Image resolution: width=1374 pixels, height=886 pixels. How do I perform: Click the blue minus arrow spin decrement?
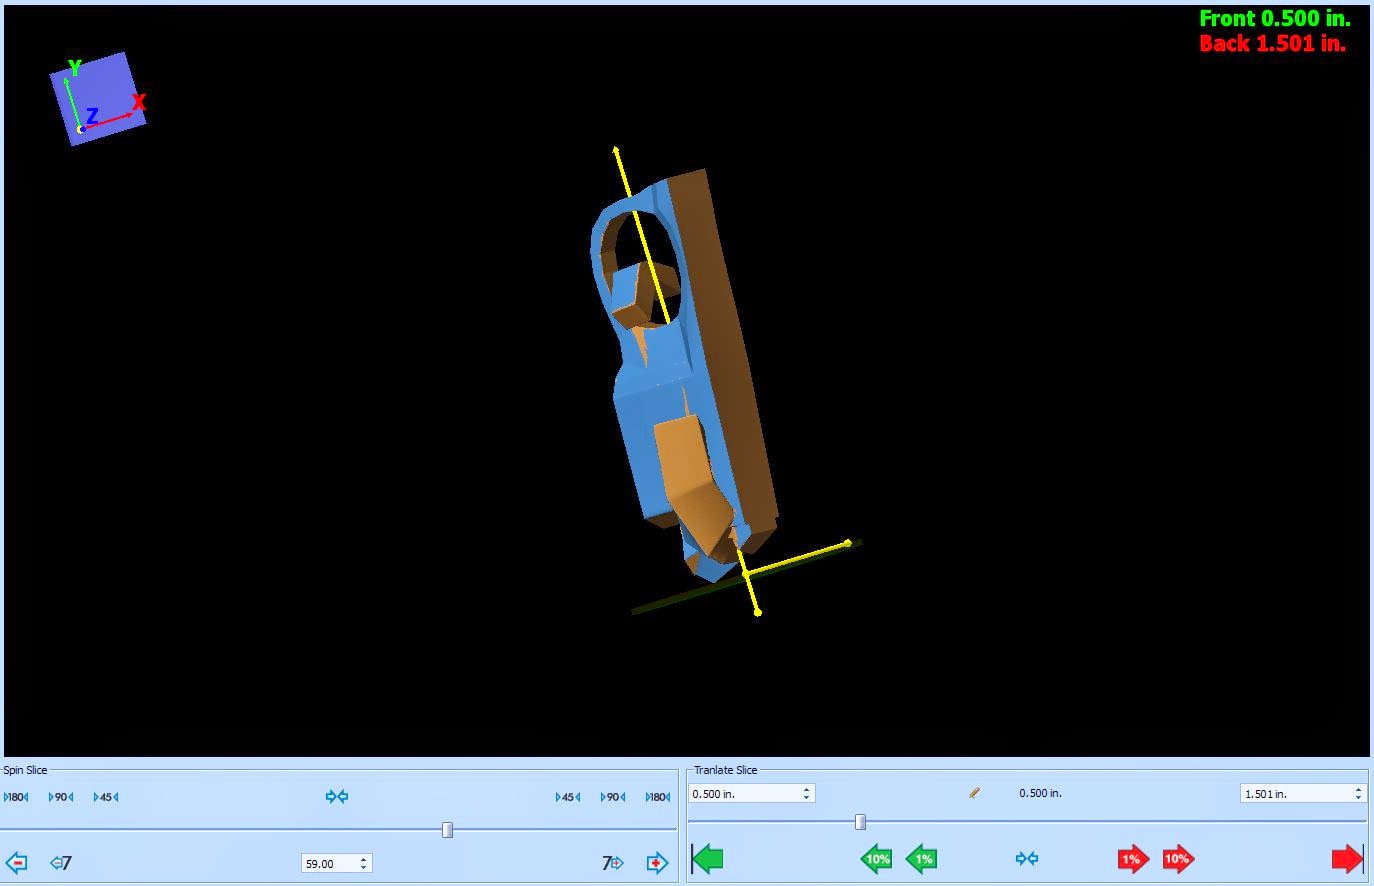(x=16, y=862)
